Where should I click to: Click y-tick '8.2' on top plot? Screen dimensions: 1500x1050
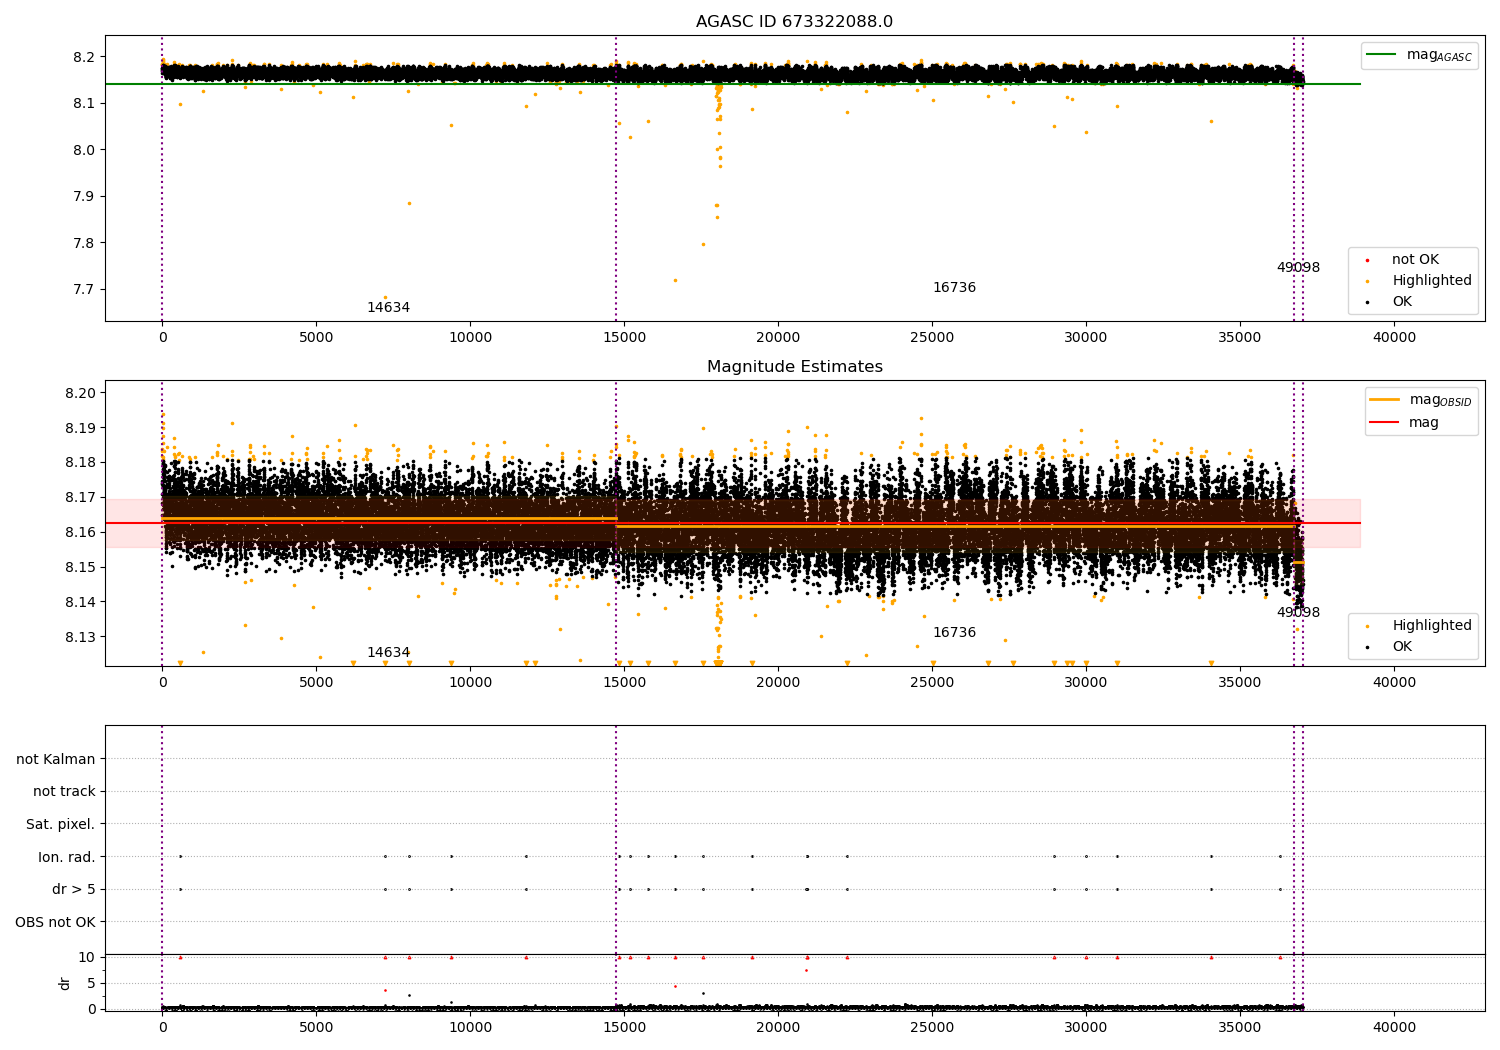coord(84,57)
